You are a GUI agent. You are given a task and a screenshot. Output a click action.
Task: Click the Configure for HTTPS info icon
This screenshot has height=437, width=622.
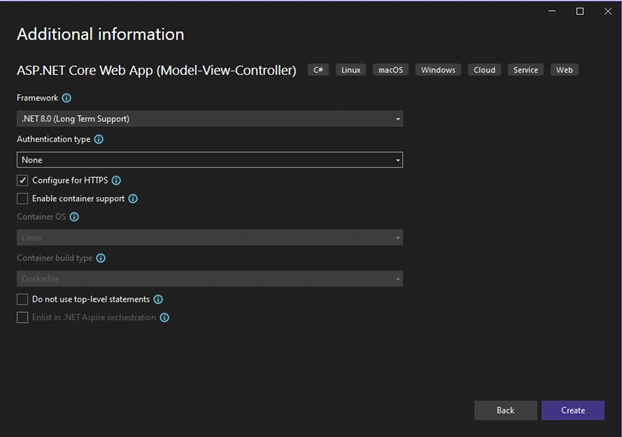tap(116, 180)
